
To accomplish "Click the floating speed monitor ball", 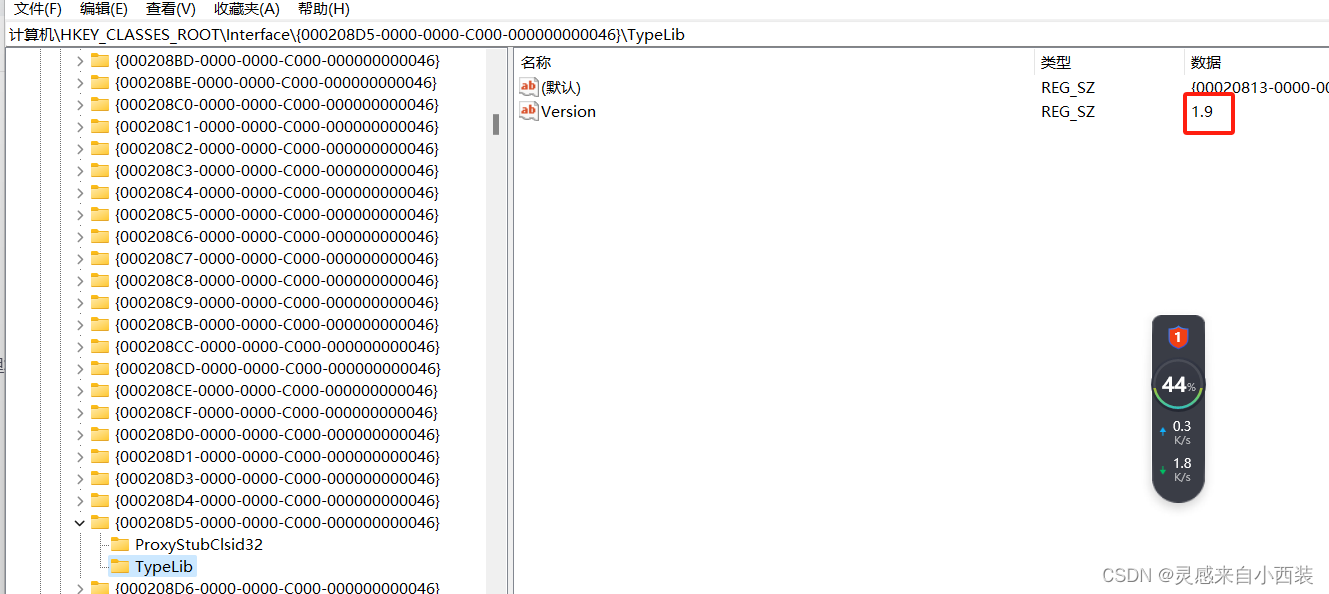I will click(1177, 385).
